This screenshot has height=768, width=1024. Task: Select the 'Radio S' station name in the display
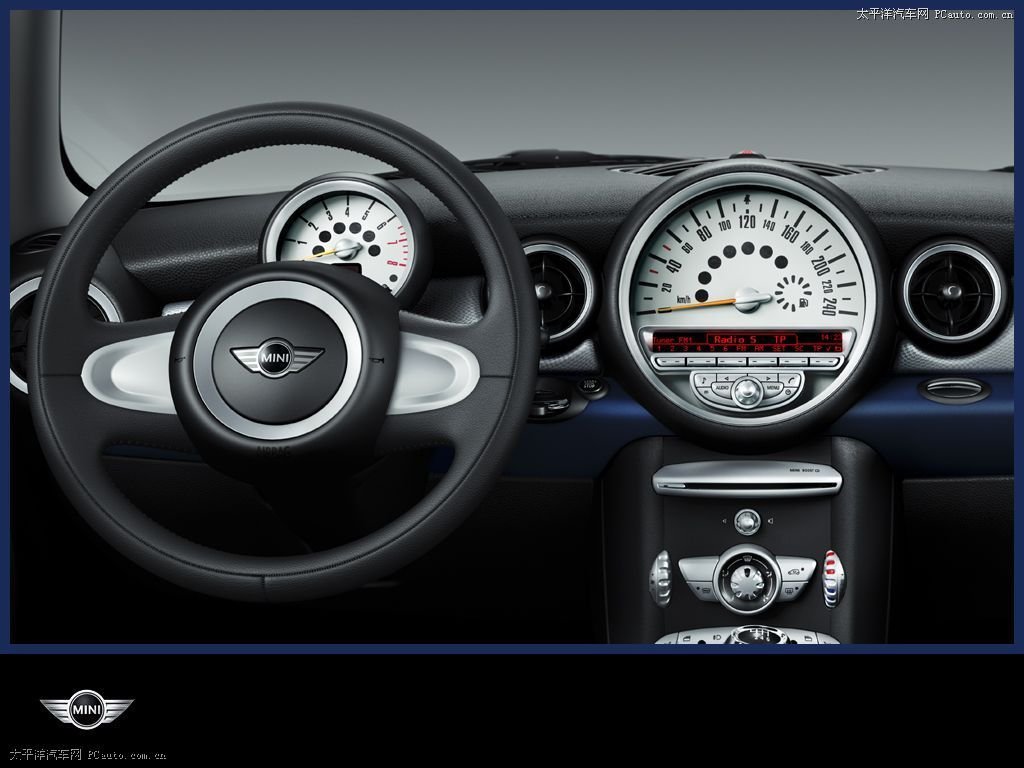(735, 339)
